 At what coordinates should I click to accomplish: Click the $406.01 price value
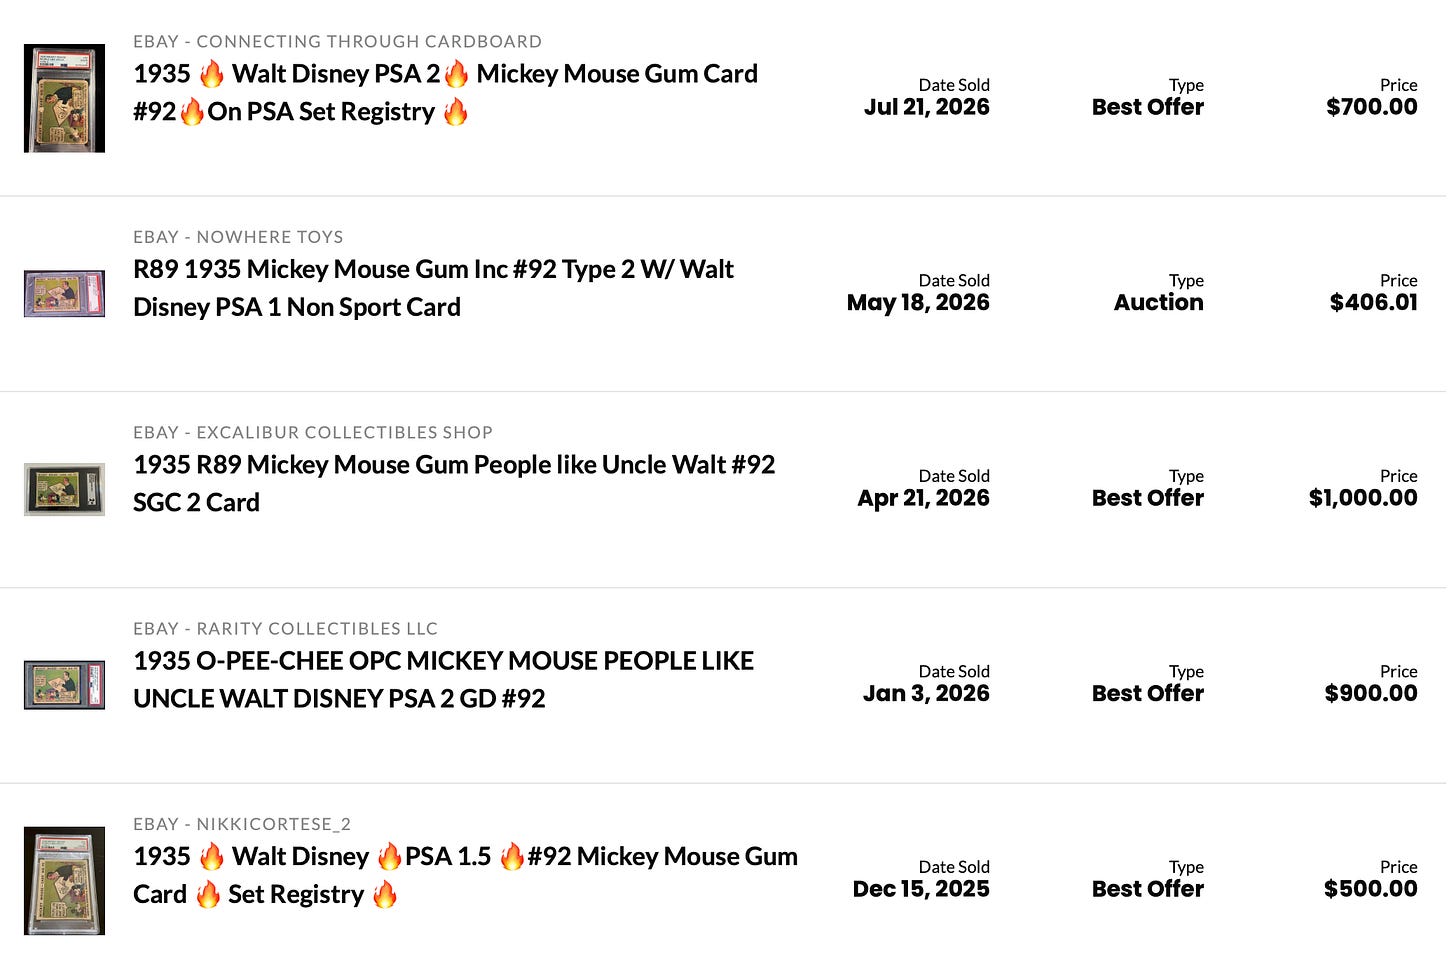click(1373, 302)
